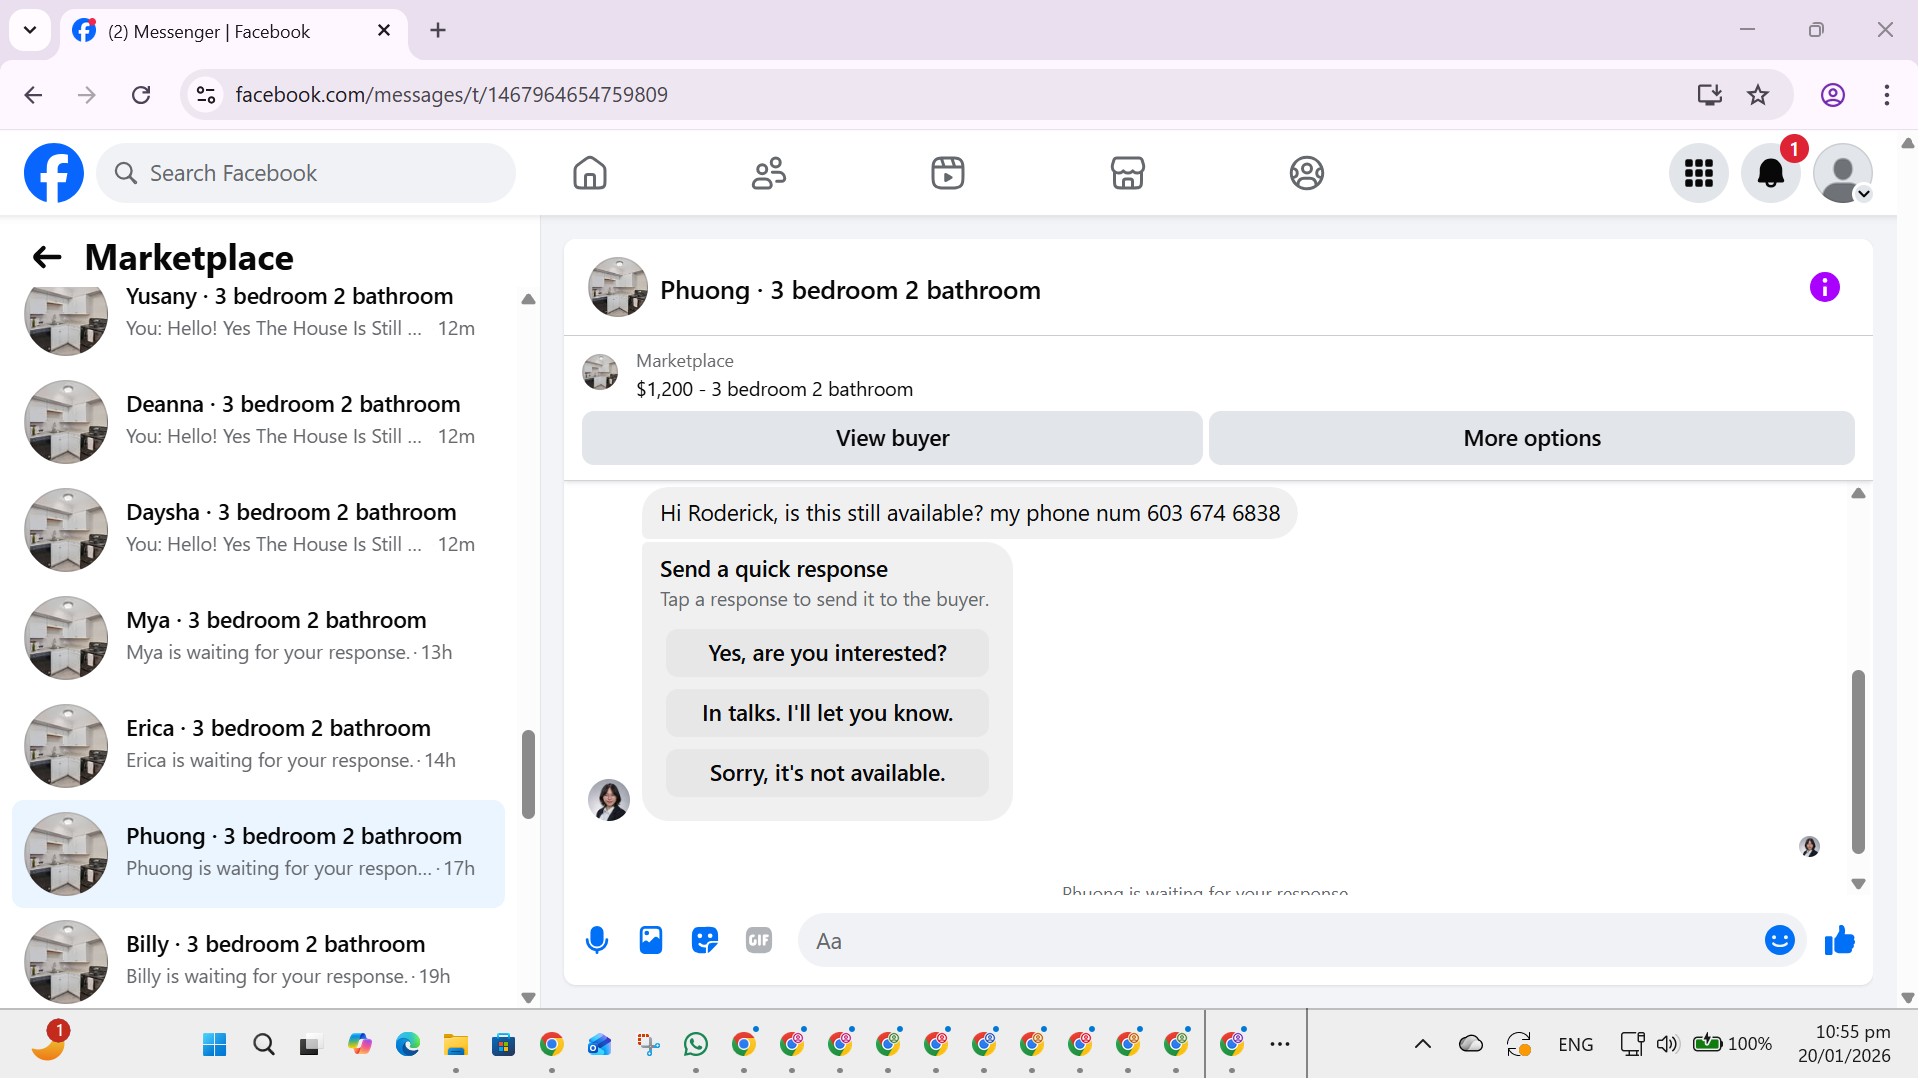Reload the page

point(141,95)
